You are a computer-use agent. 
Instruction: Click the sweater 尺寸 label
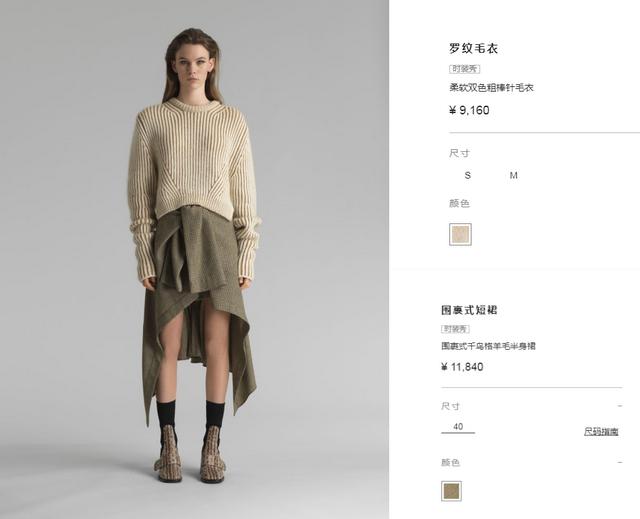[x=460, y=153]
